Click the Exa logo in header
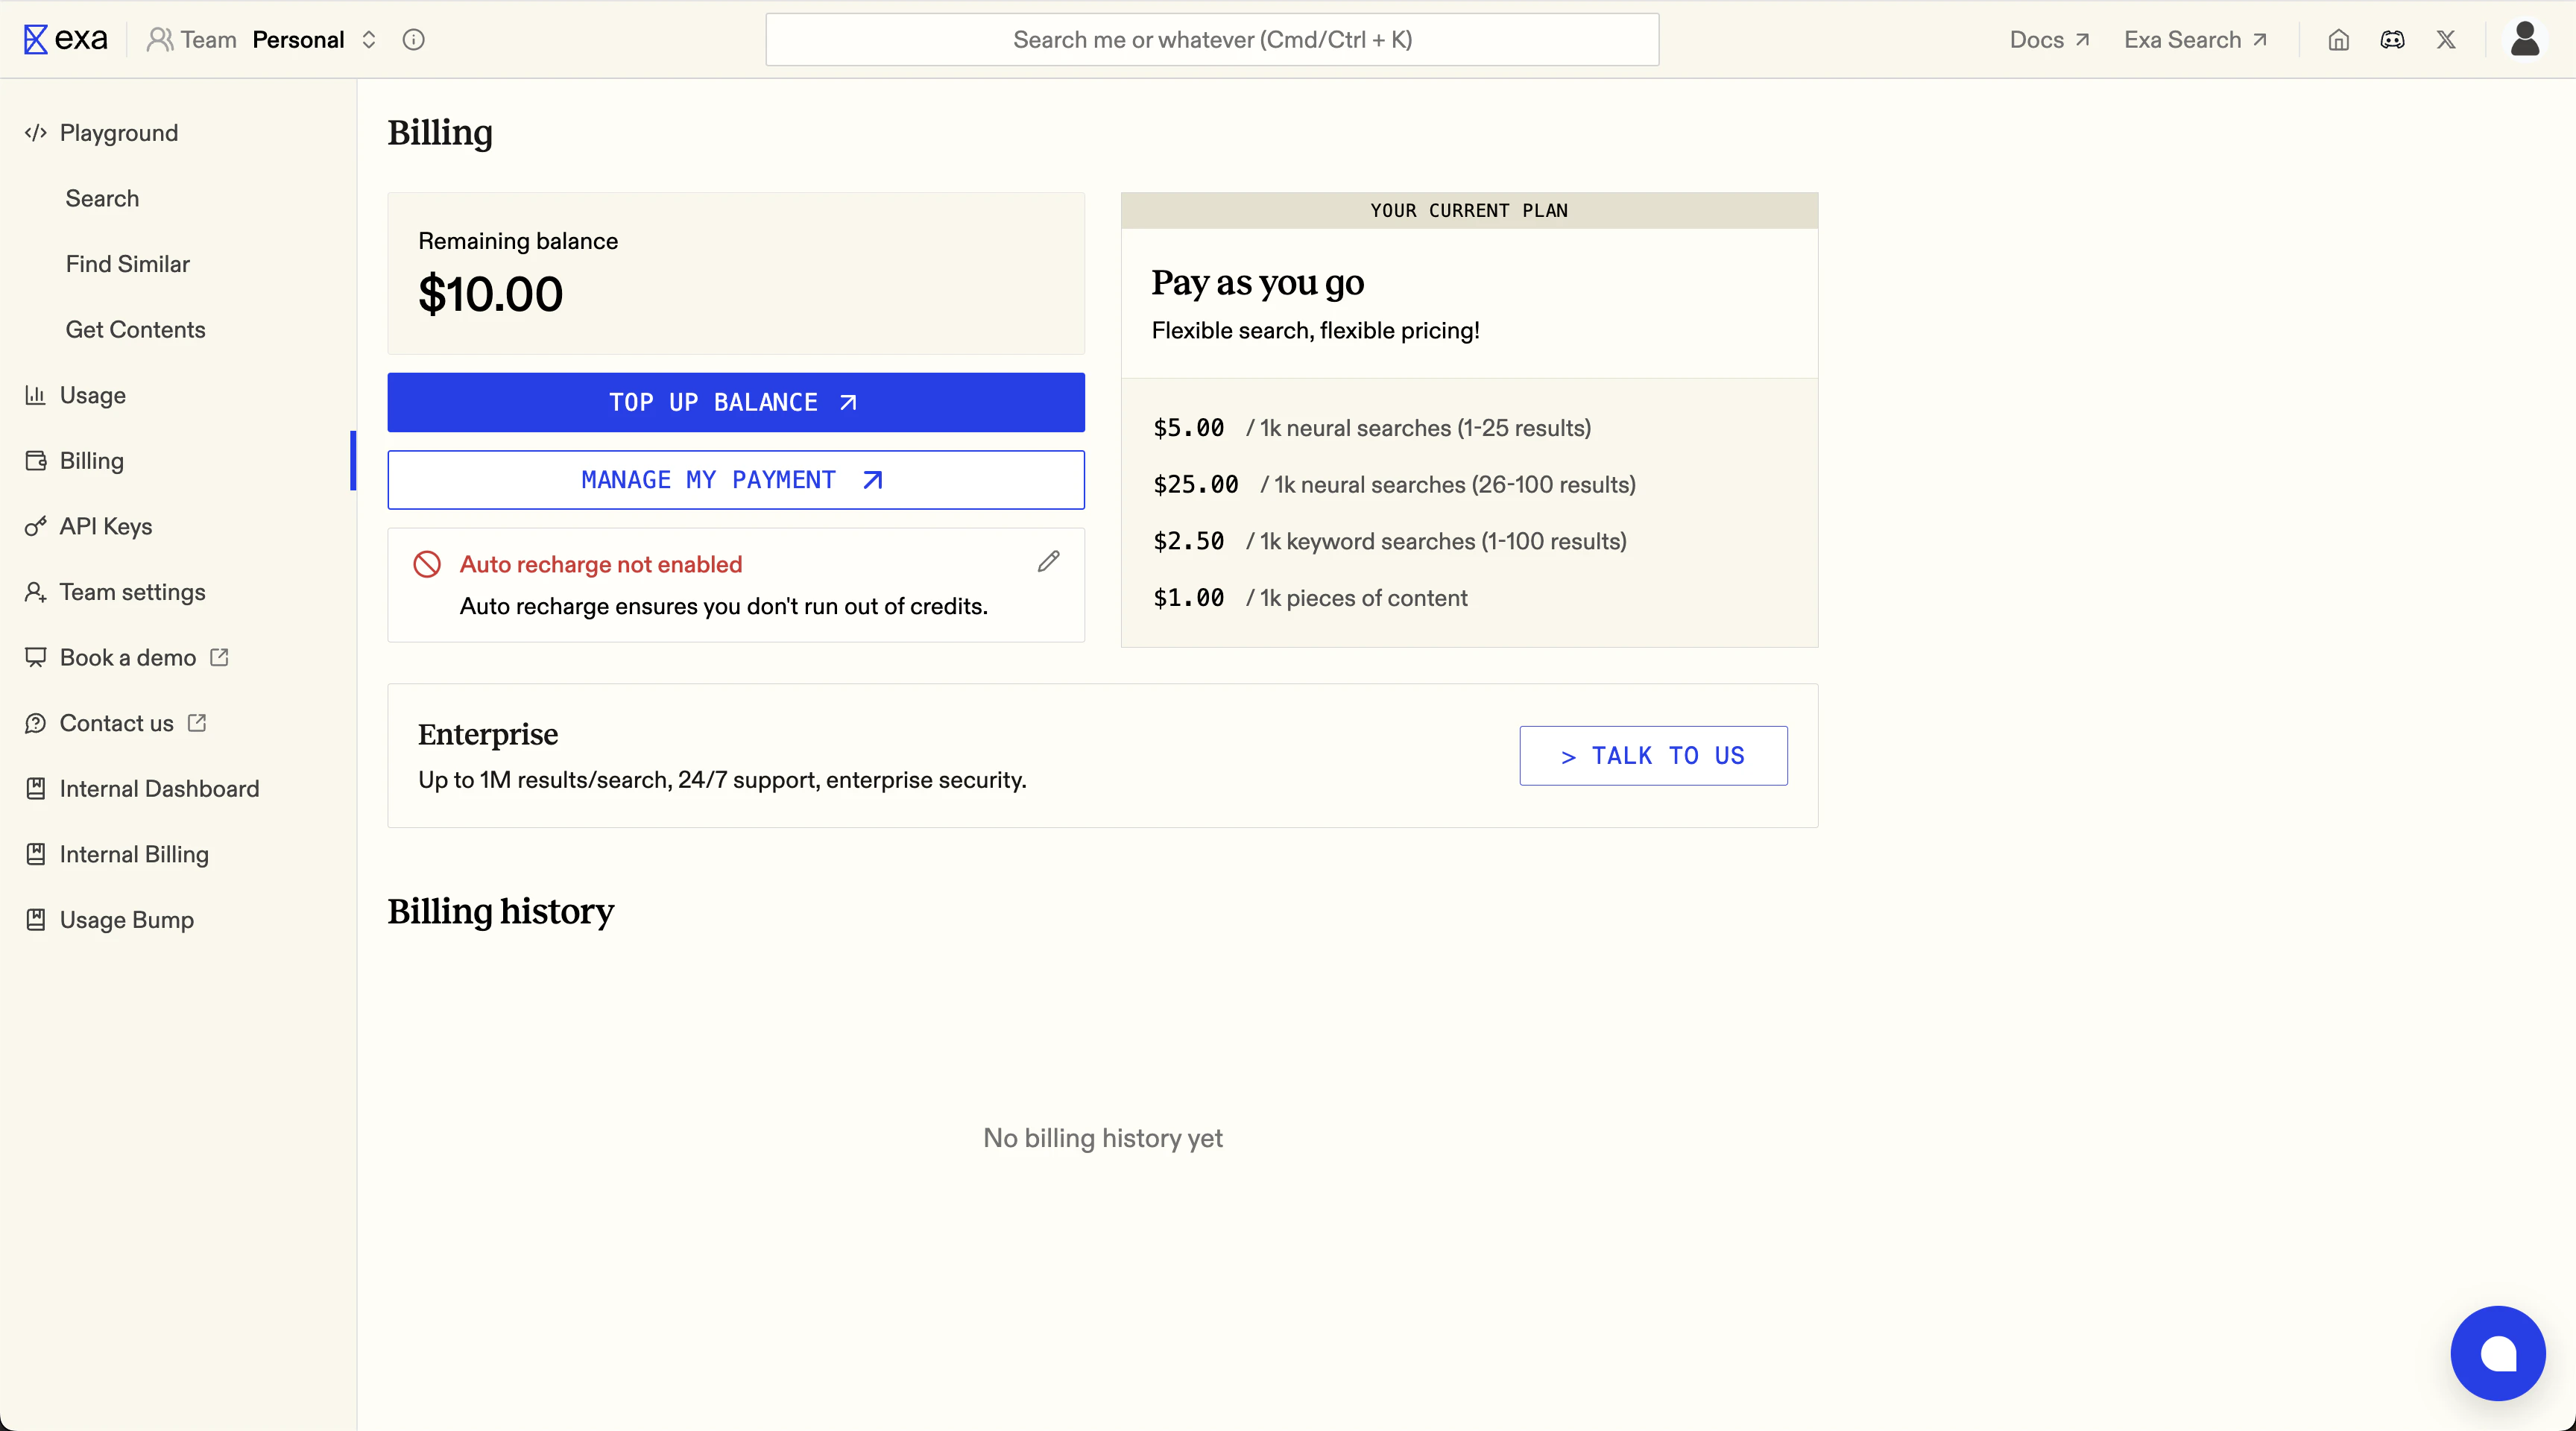Viewport: 2576px width, 1431px height. 66,39
